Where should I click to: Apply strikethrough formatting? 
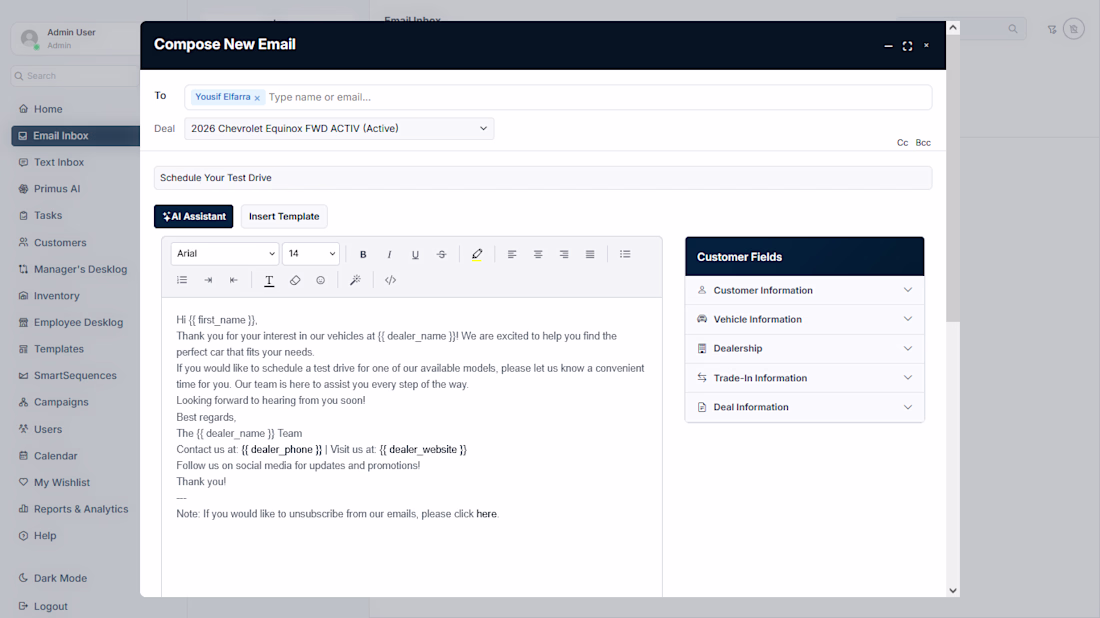tap(441, 254)
